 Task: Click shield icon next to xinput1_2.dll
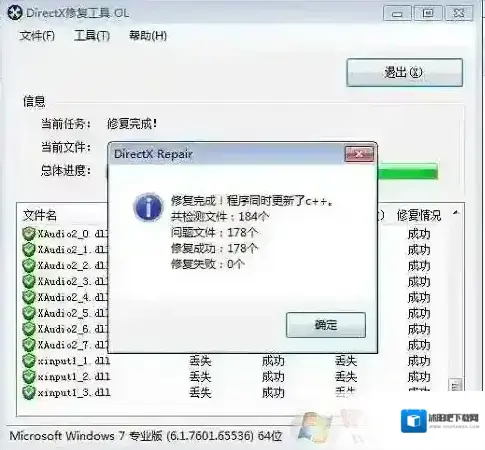click(x=29, y=376)
